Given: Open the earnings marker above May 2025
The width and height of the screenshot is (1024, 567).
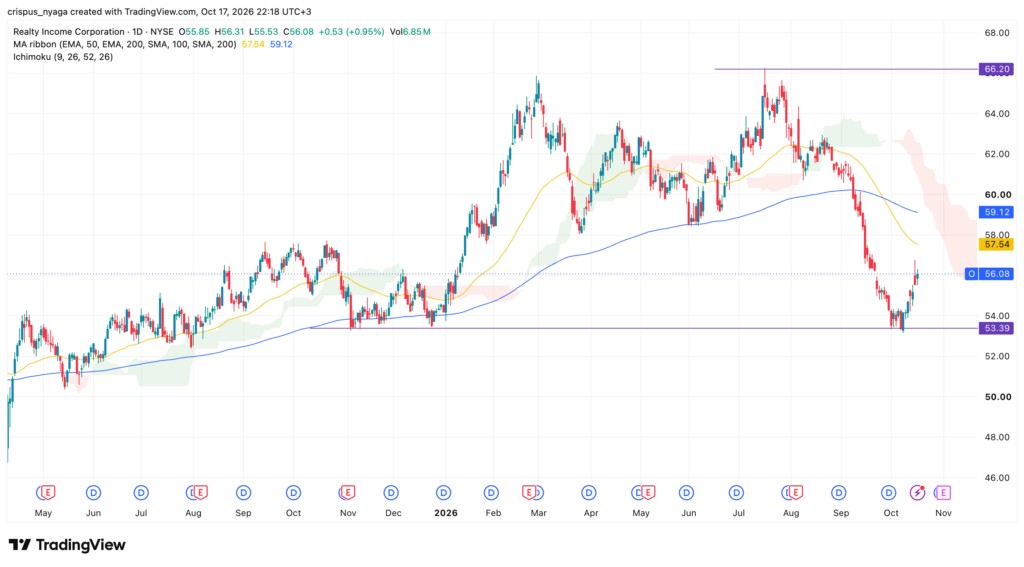Looking at the screenshot, I should tap(47, 493).
